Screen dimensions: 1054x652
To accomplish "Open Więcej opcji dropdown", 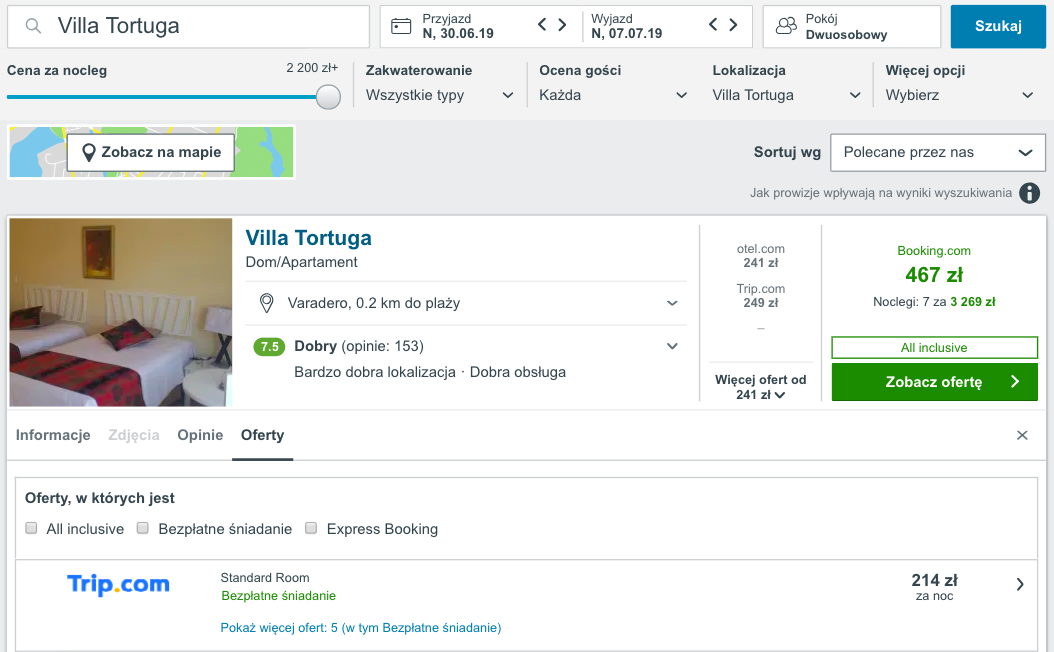I will coord(960,95).
